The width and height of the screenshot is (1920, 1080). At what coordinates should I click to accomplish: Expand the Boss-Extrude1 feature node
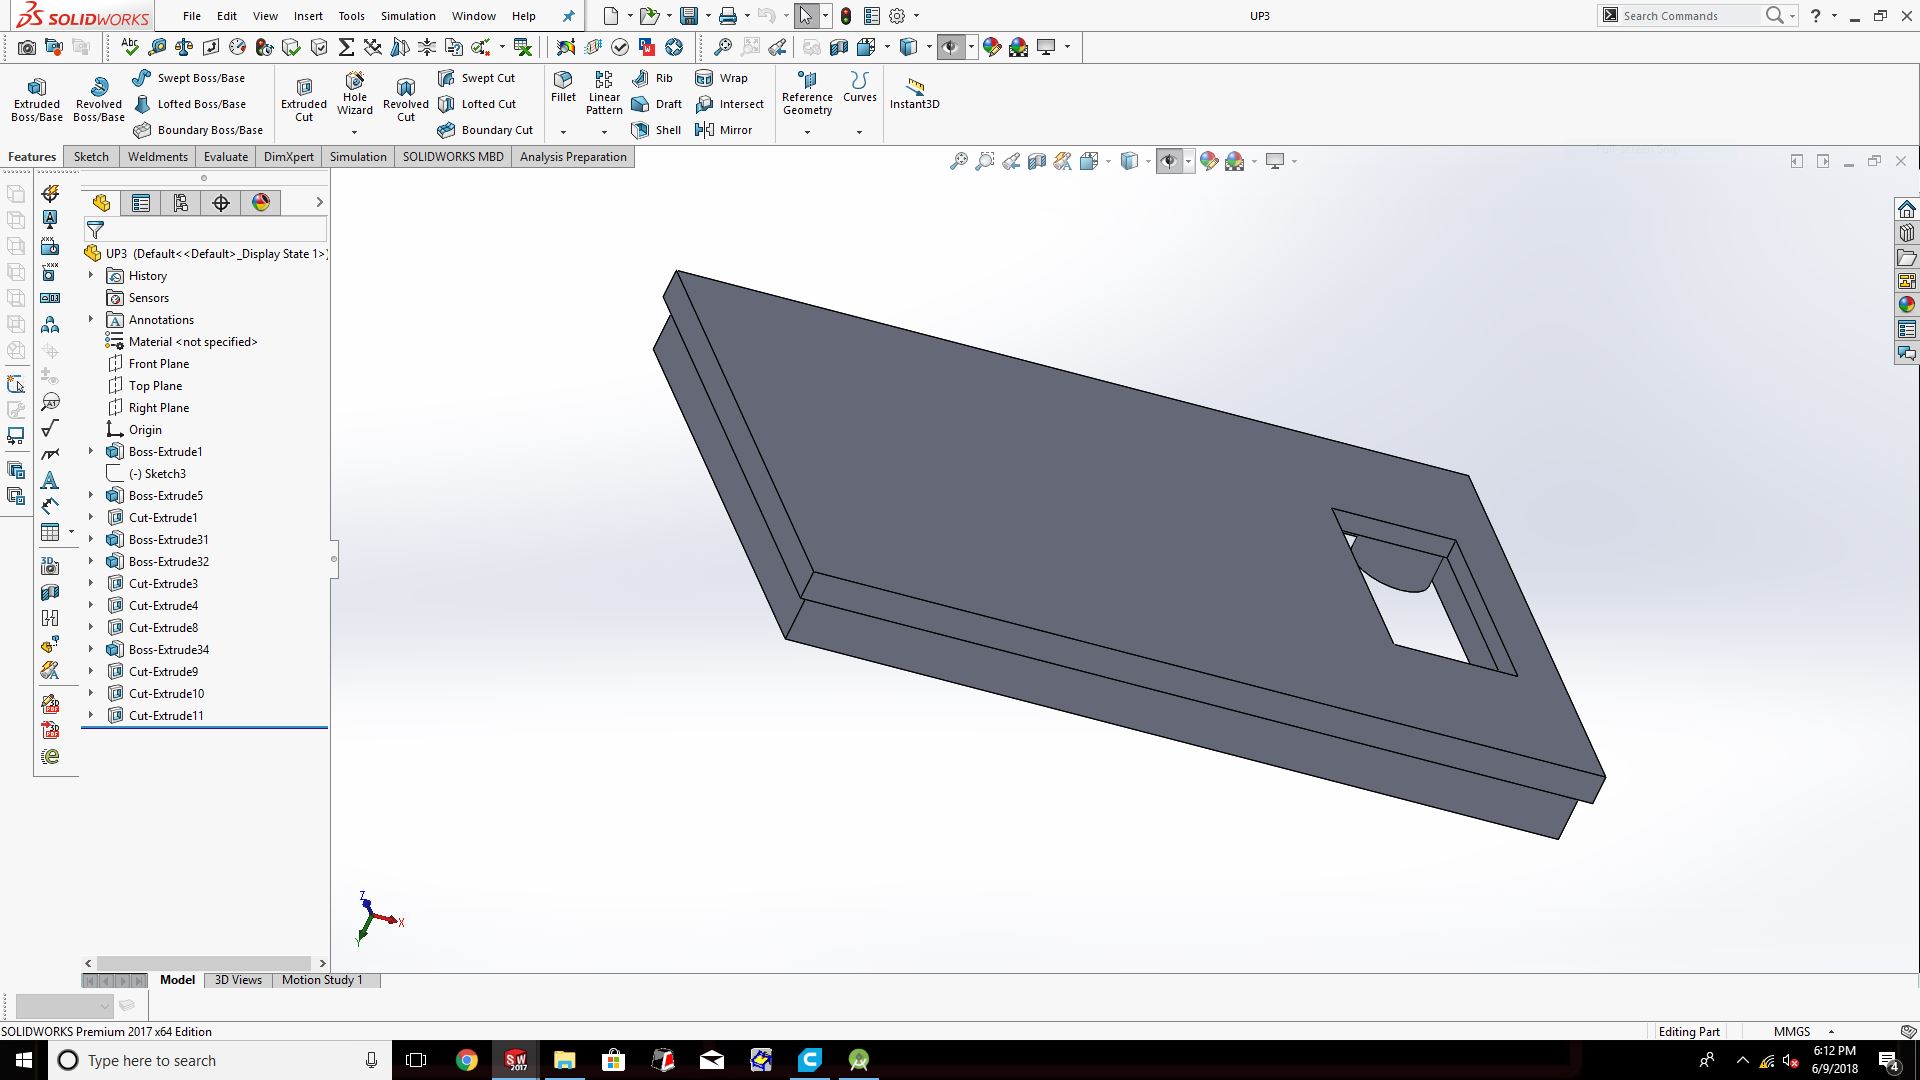(91, 452)
